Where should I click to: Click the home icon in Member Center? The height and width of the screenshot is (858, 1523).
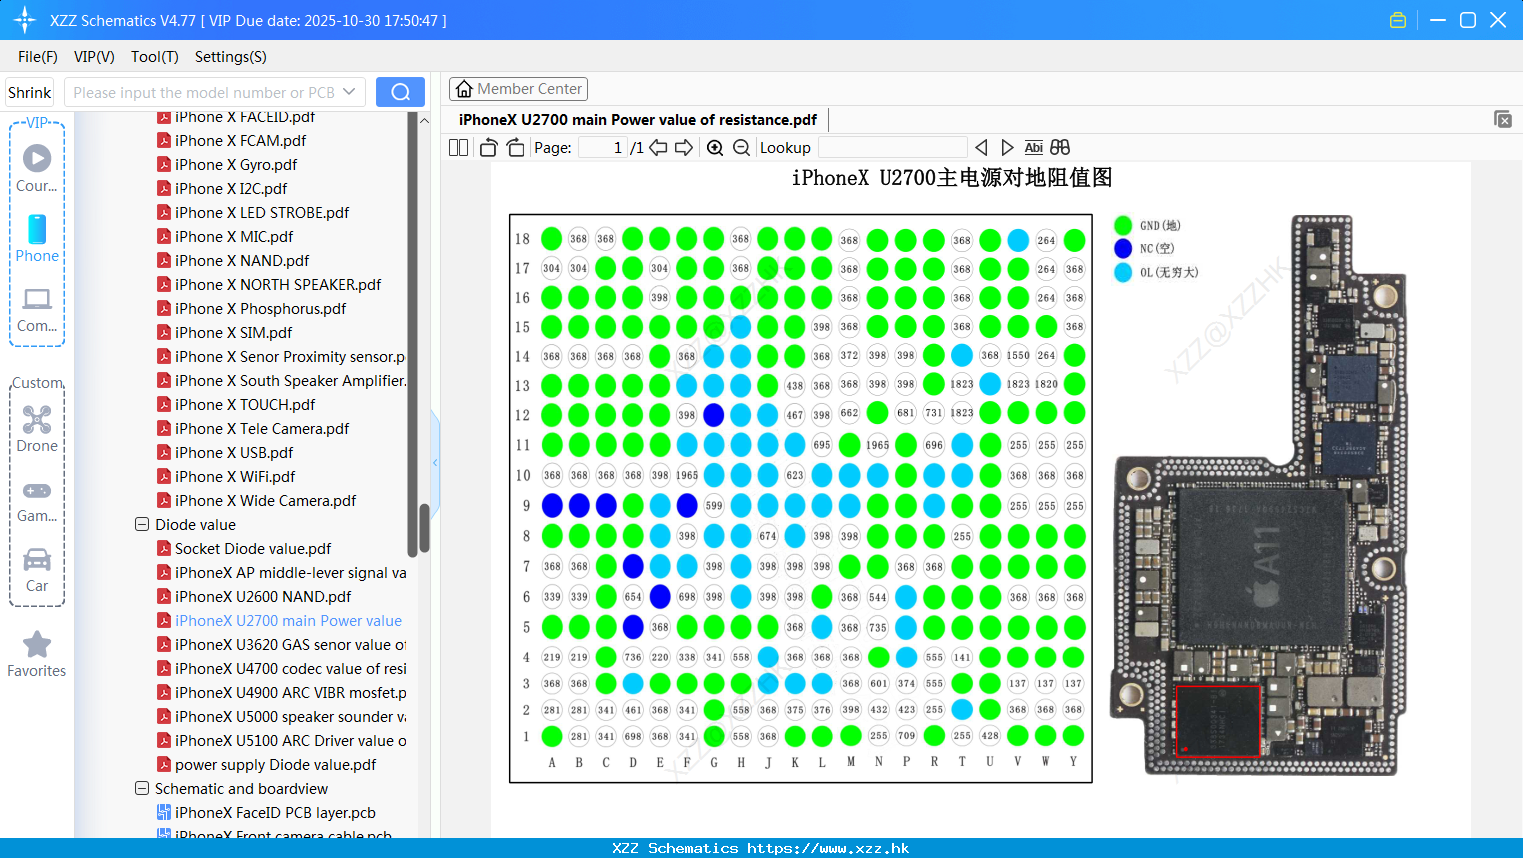[464, 89]
